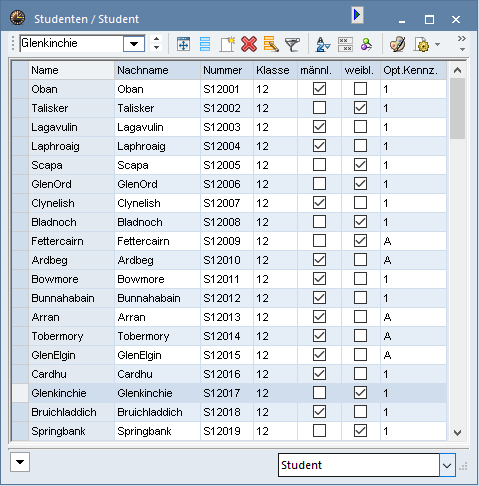Click the männl. column header
This screenshot has width=479, height=486.
point(319,70)
